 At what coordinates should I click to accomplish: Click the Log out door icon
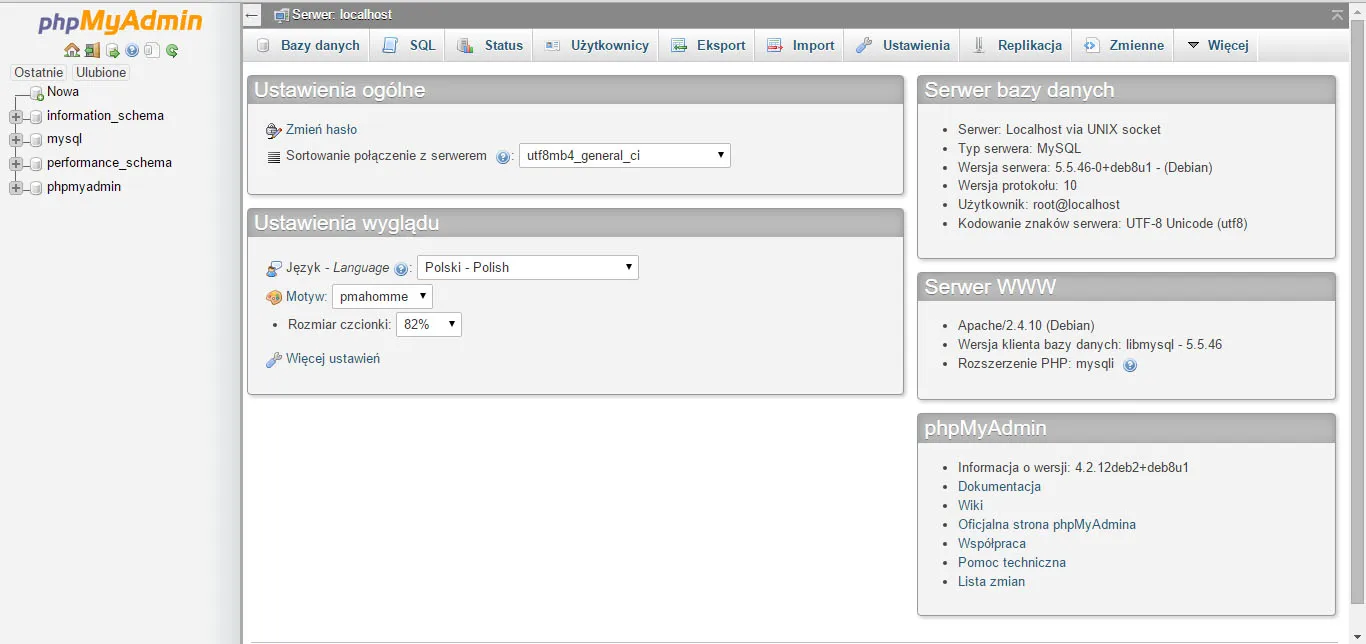[92, 50]
